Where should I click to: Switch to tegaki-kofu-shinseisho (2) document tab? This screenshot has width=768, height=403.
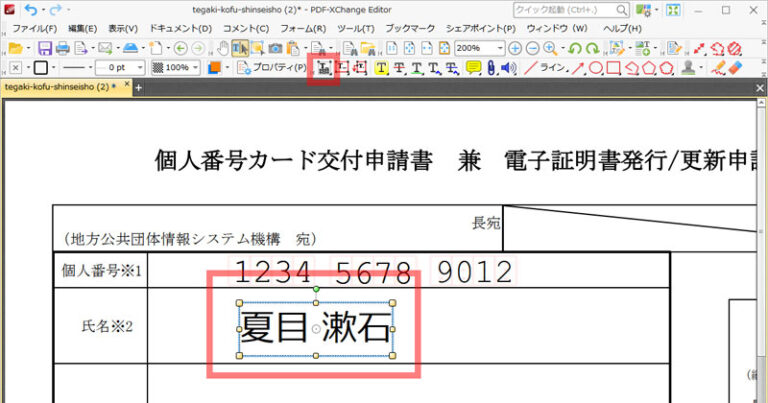click(60, 88)
